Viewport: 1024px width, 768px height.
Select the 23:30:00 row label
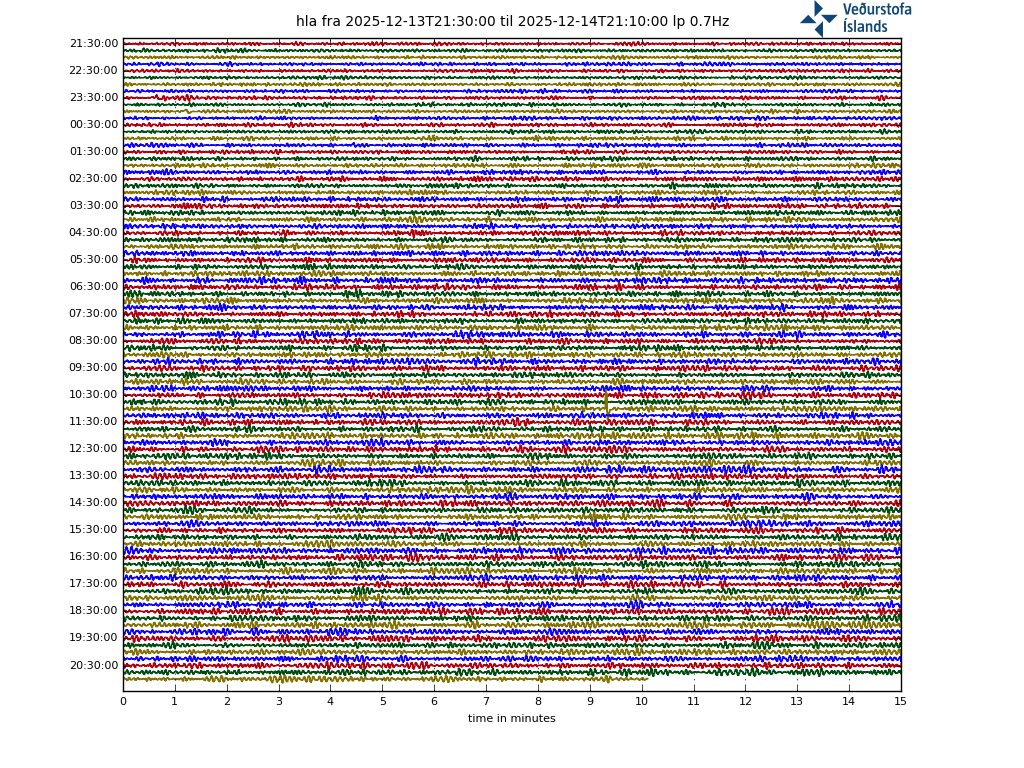[x=94, y=98]
